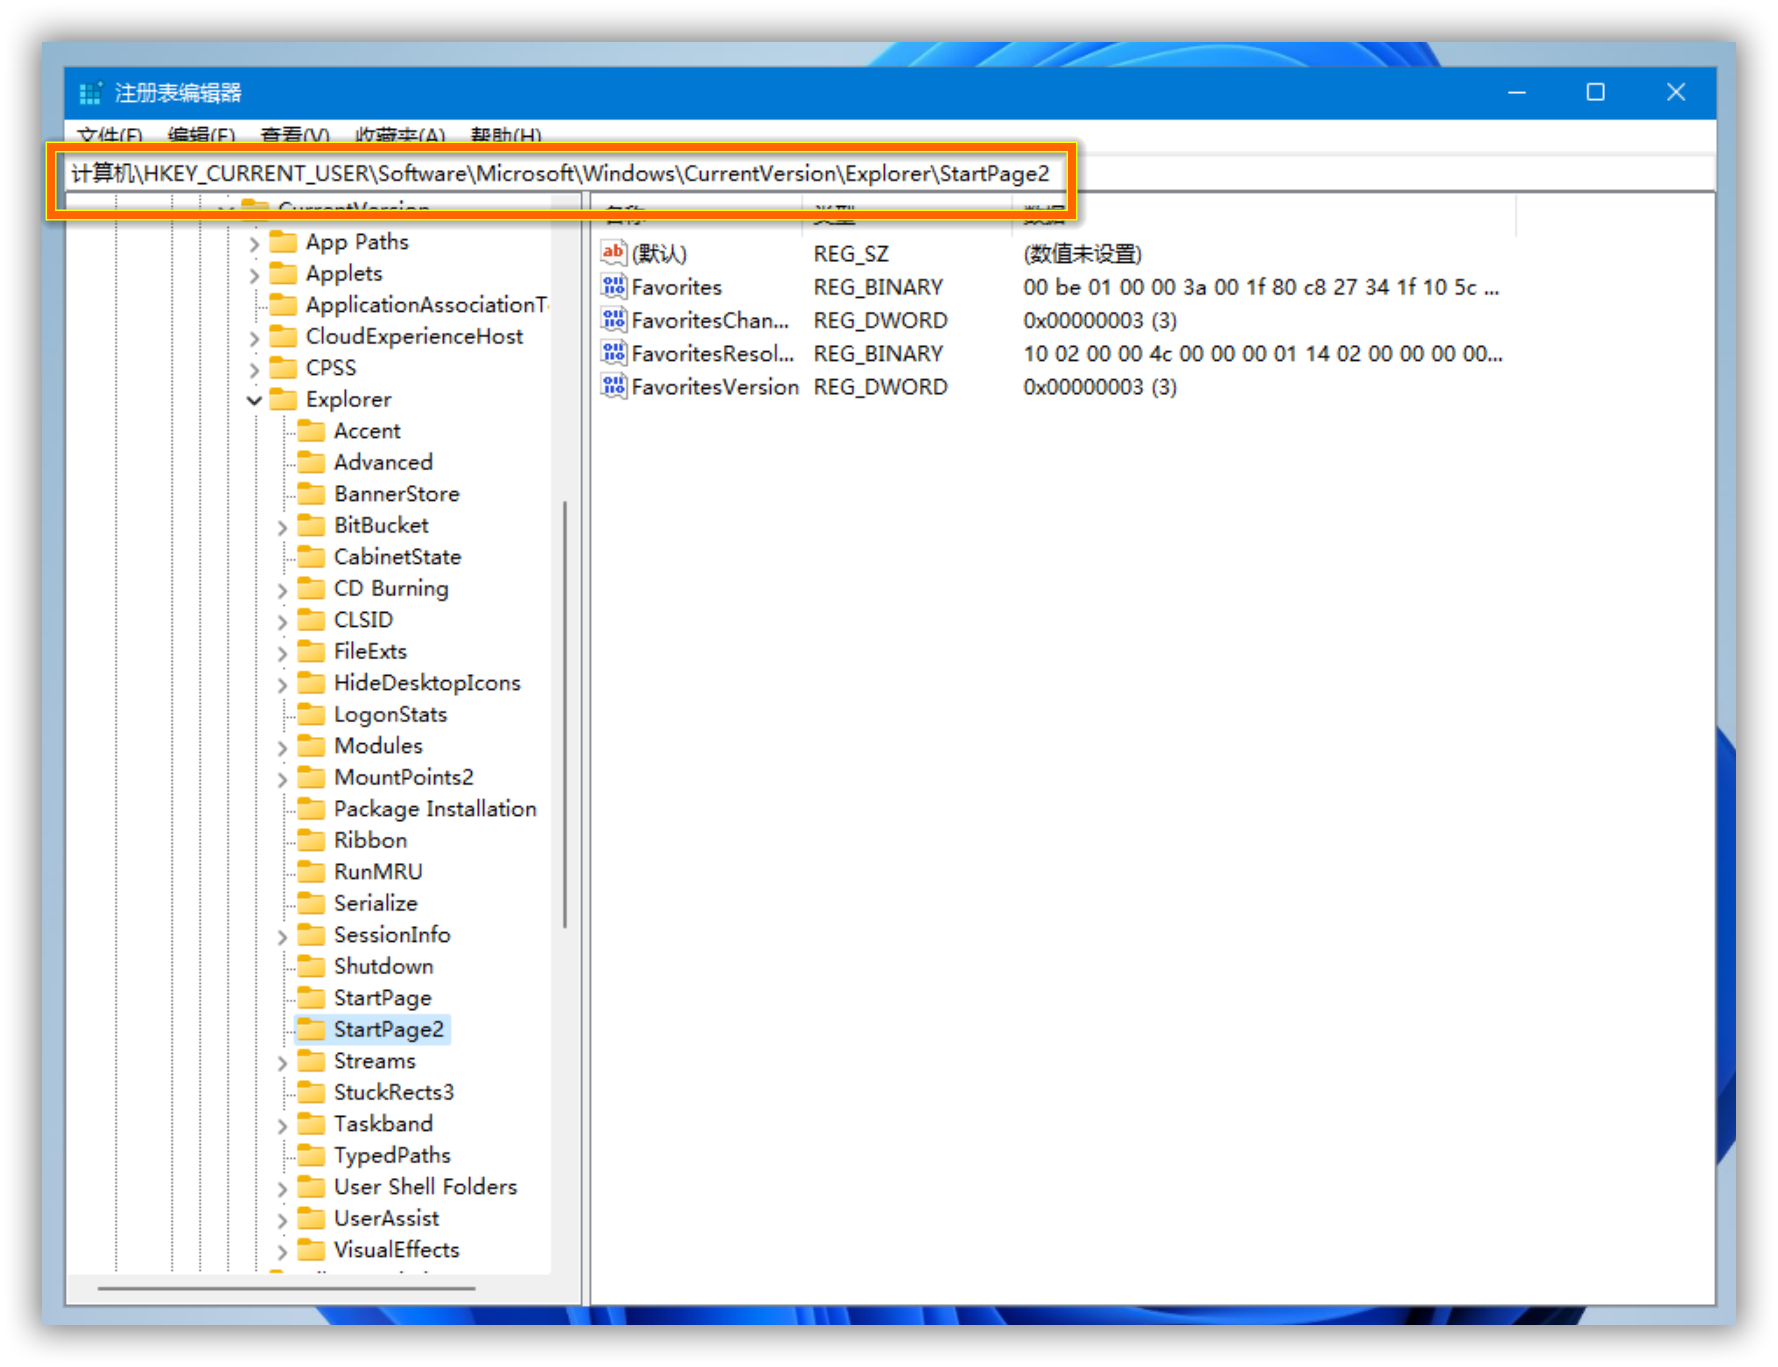Click the tree pane vertical scrollbar
This screenshot has width=1778, height=1367.
click(x=565, y=714)
